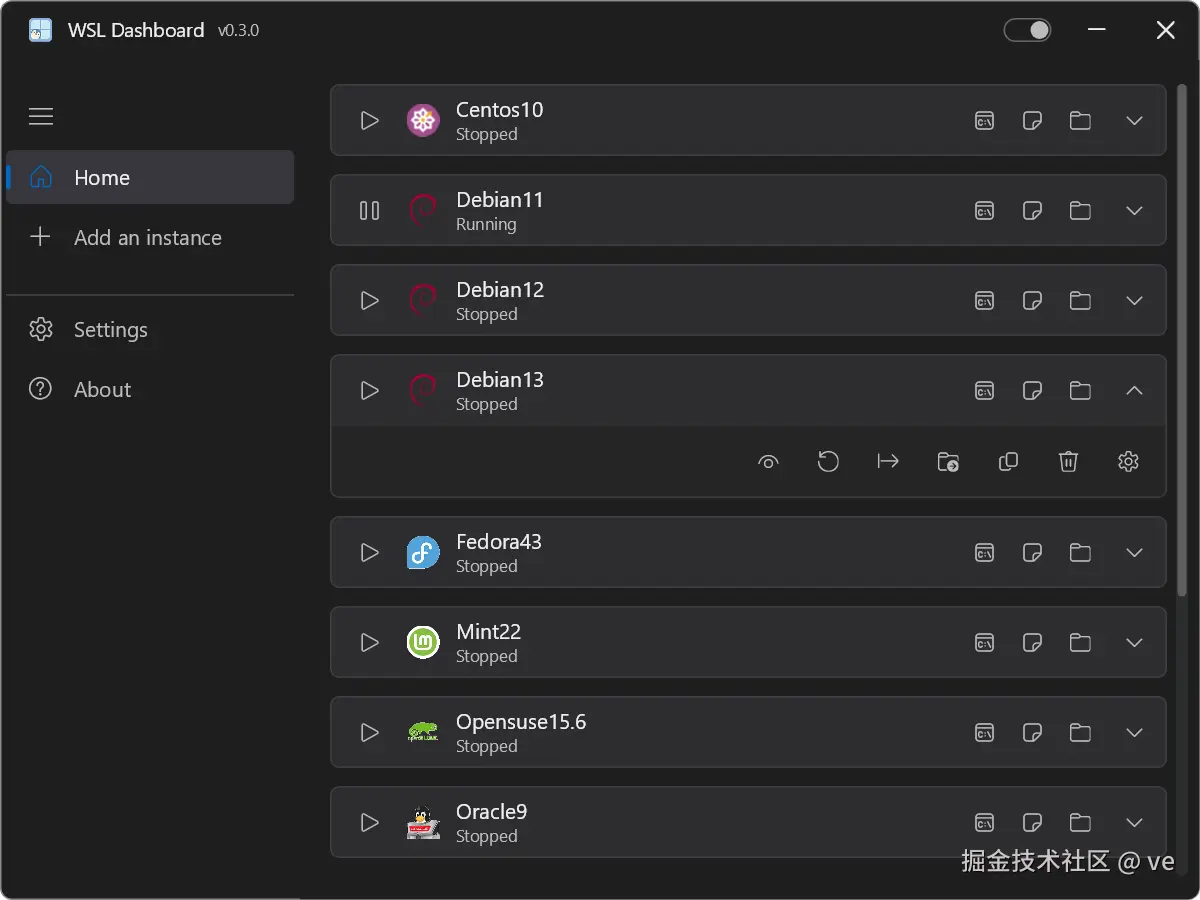Viewport: 1200px width, 900px height.
Task: Go to the About page
Action: pyautogui.click(x=102, y=390)
